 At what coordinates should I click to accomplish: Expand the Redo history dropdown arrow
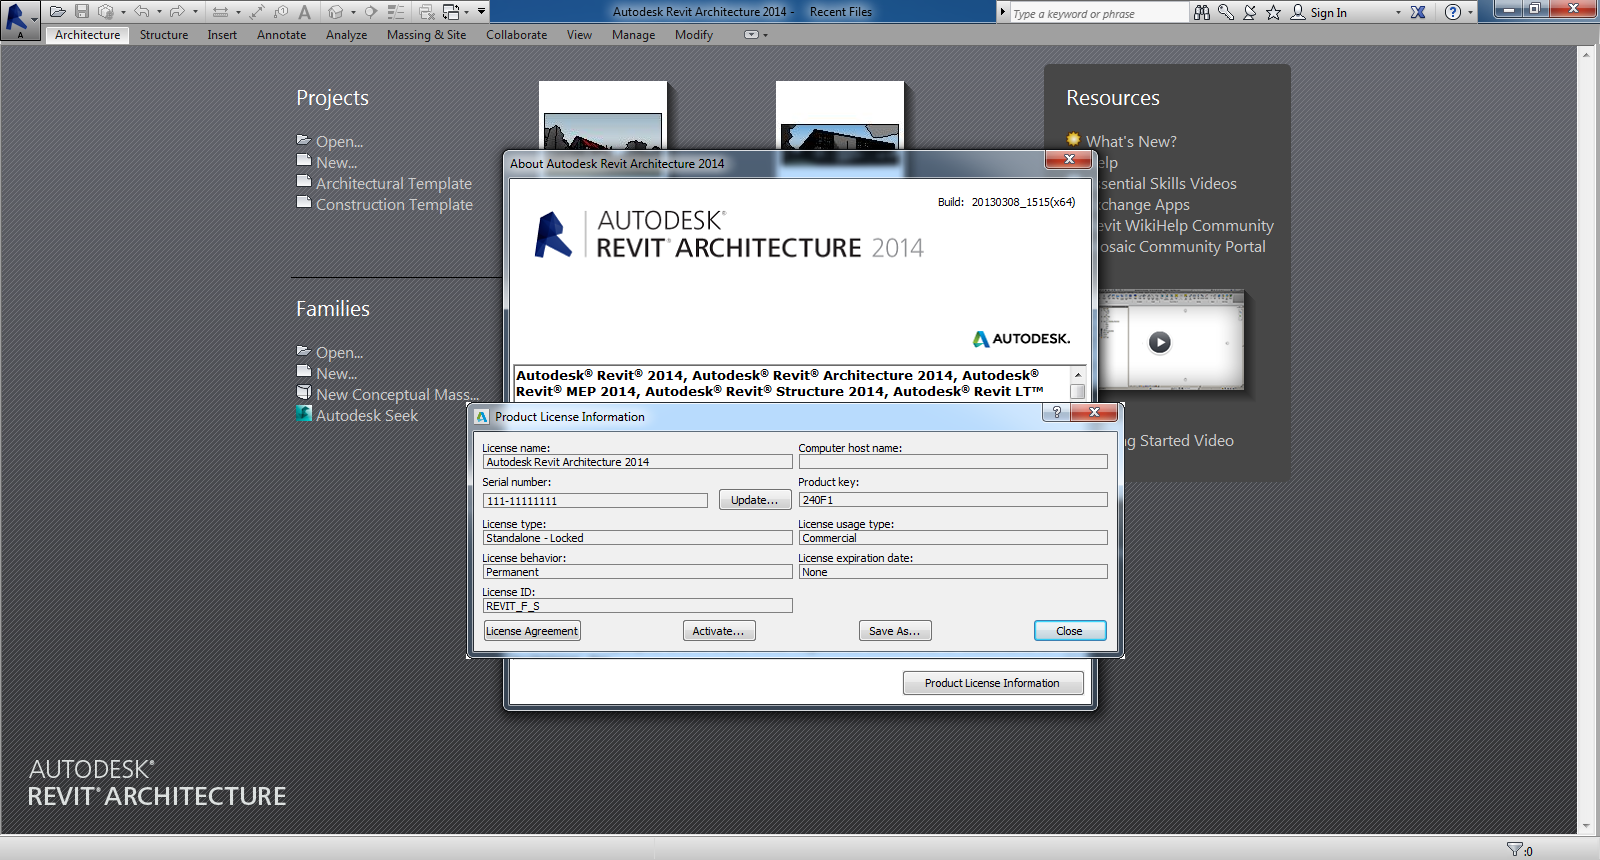pos(195,12)
